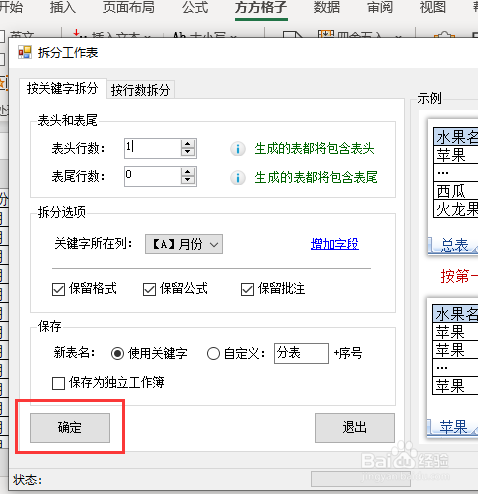478x494 pixels.
Task: Switch to 页面布局 ribbon tab
Action: pos(129,7)
